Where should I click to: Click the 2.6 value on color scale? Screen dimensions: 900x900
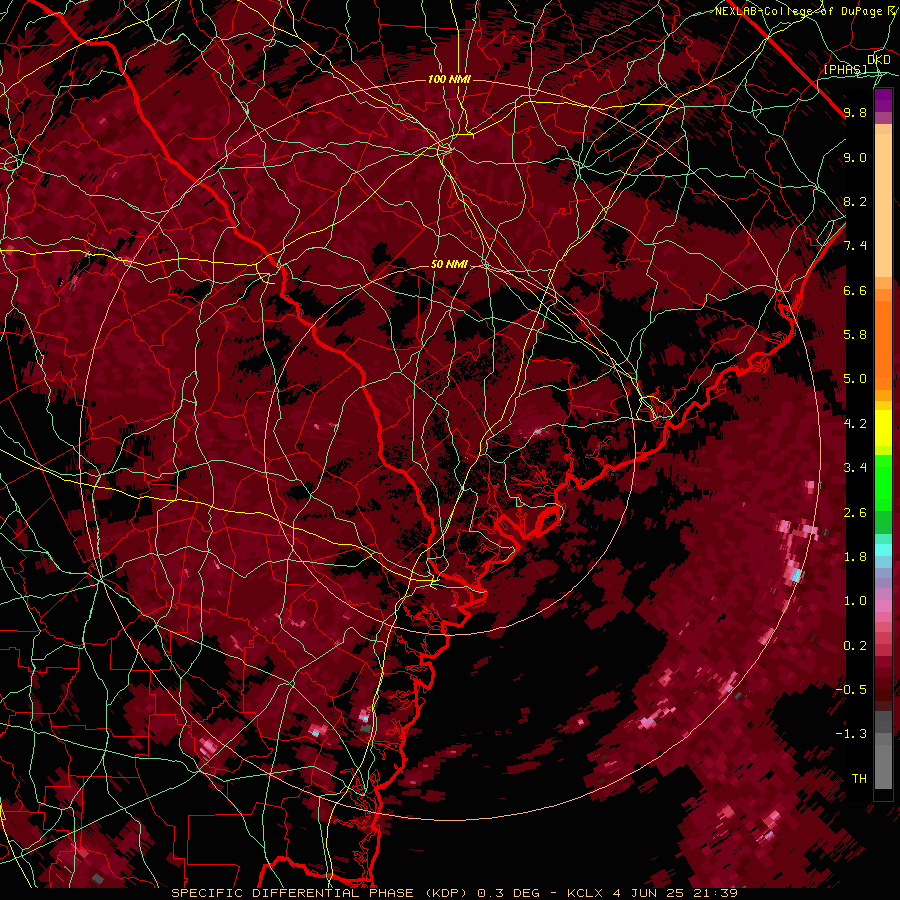(x=855, y=513)
